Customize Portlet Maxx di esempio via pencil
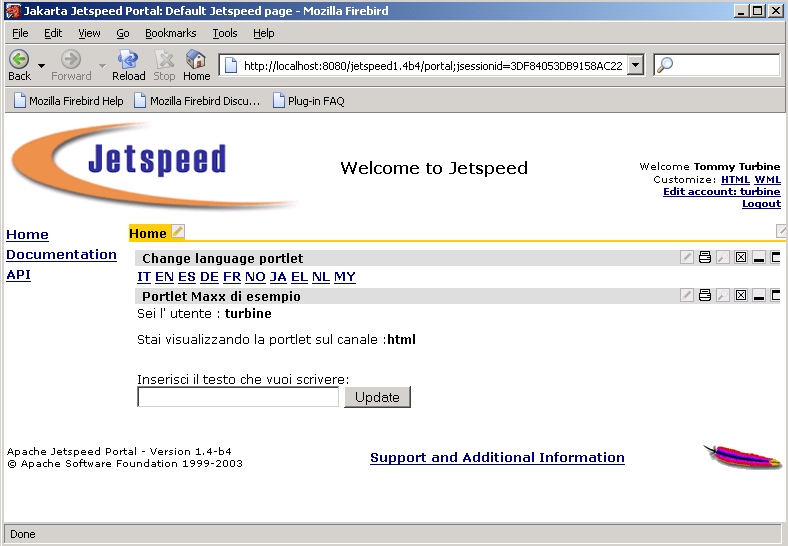Screen dimensions: 788x546 click(x=686, y=295)
